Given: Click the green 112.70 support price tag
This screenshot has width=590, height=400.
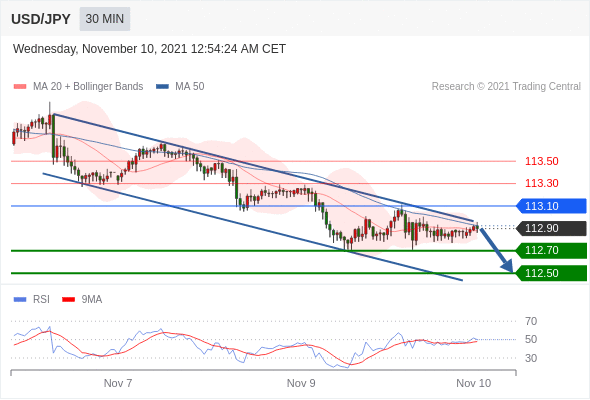Looking at the screenshot, I should [551, 251].
